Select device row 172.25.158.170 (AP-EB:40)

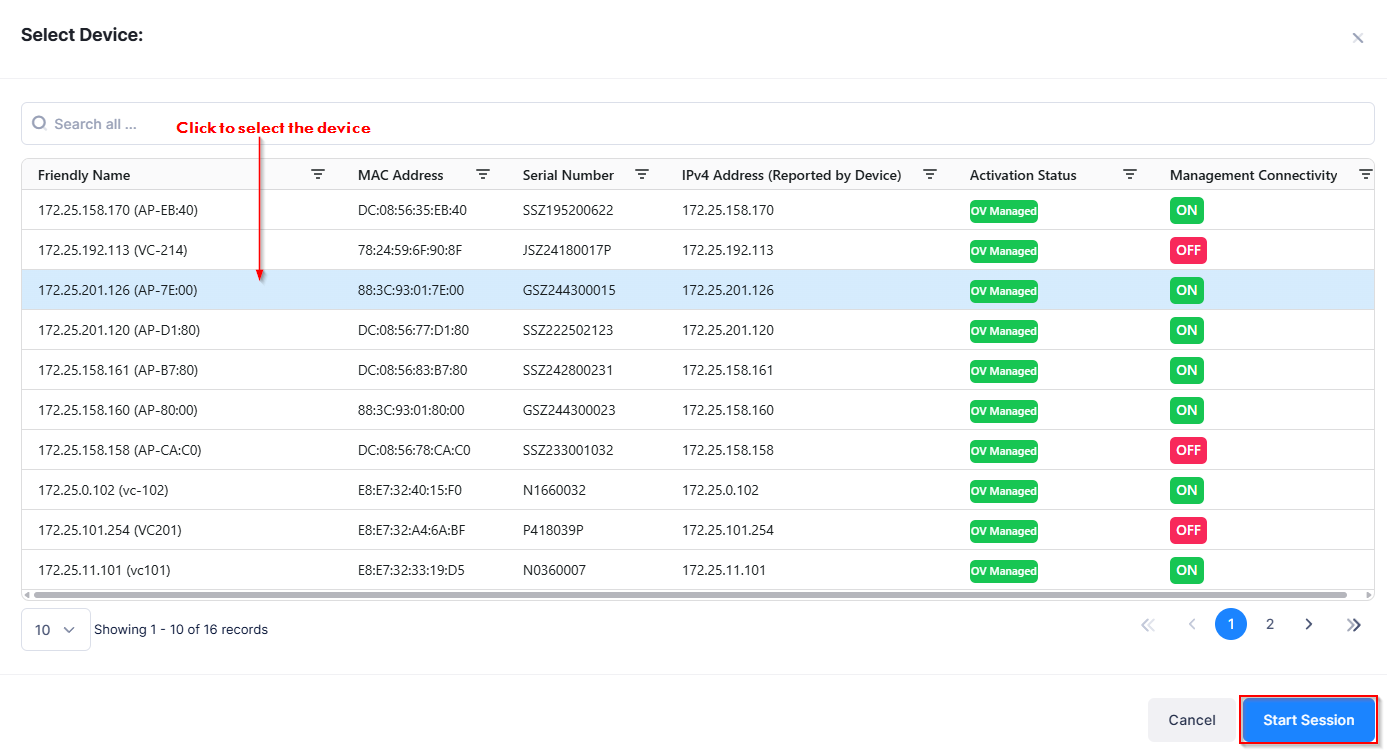coord(118,210)
